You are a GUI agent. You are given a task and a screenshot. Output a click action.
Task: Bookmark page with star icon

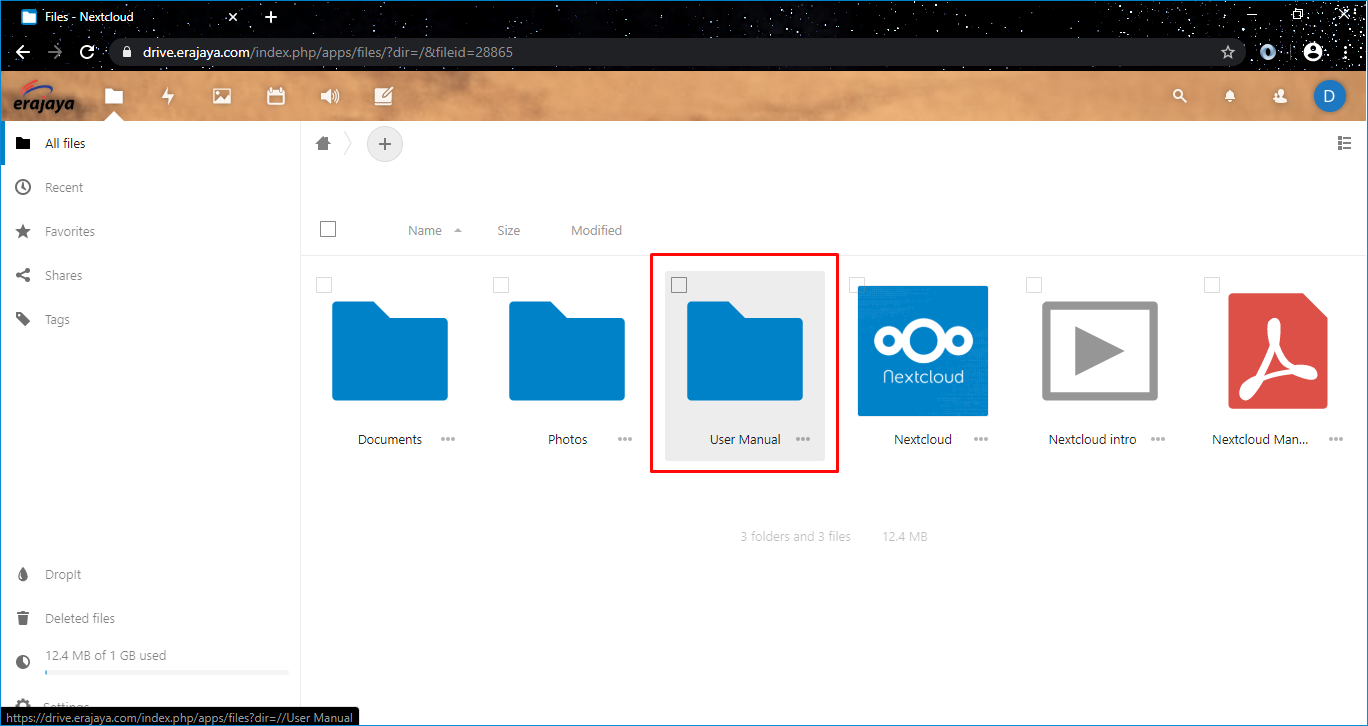[1228, 52]
